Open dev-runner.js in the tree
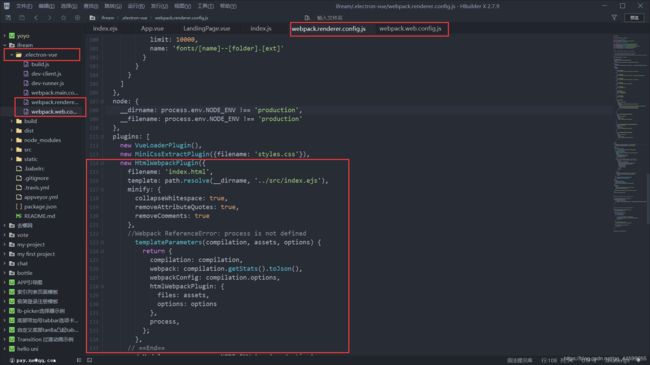The height and width of the screenshot is (365, 650). coord(47,83)
